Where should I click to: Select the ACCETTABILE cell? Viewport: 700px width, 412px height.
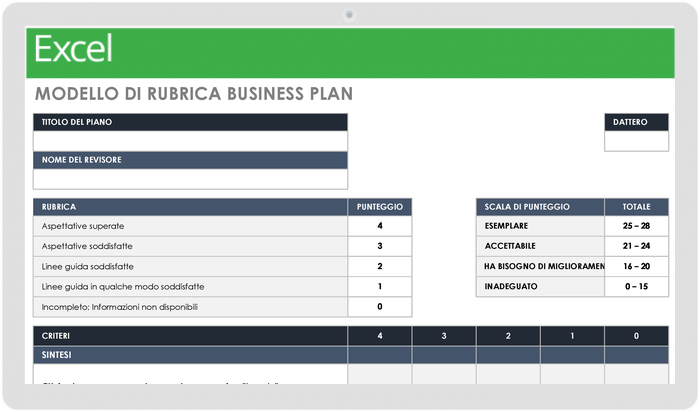540,246
